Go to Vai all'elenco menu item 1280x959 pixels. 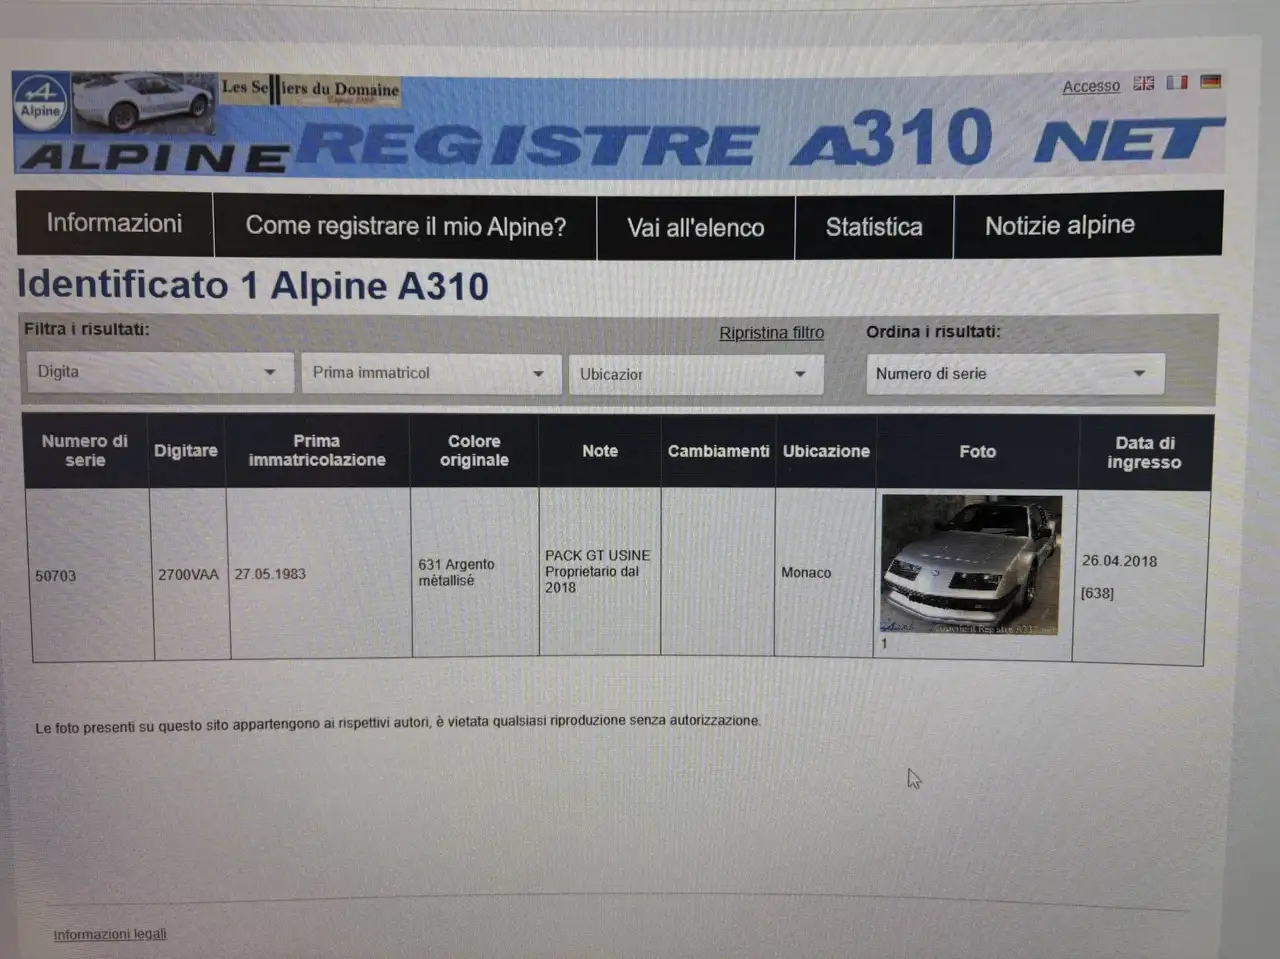(696, 227)
